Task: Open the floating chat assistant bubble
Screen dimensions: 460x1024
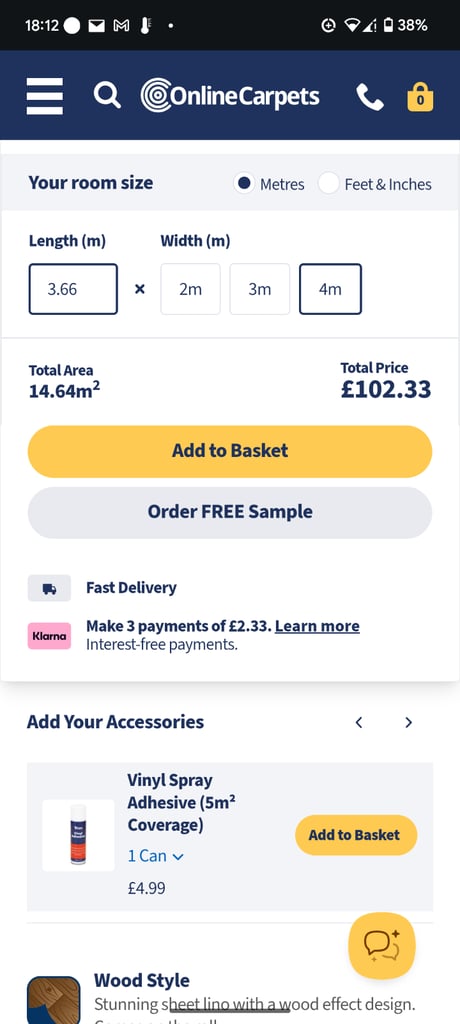Action: 382,945
